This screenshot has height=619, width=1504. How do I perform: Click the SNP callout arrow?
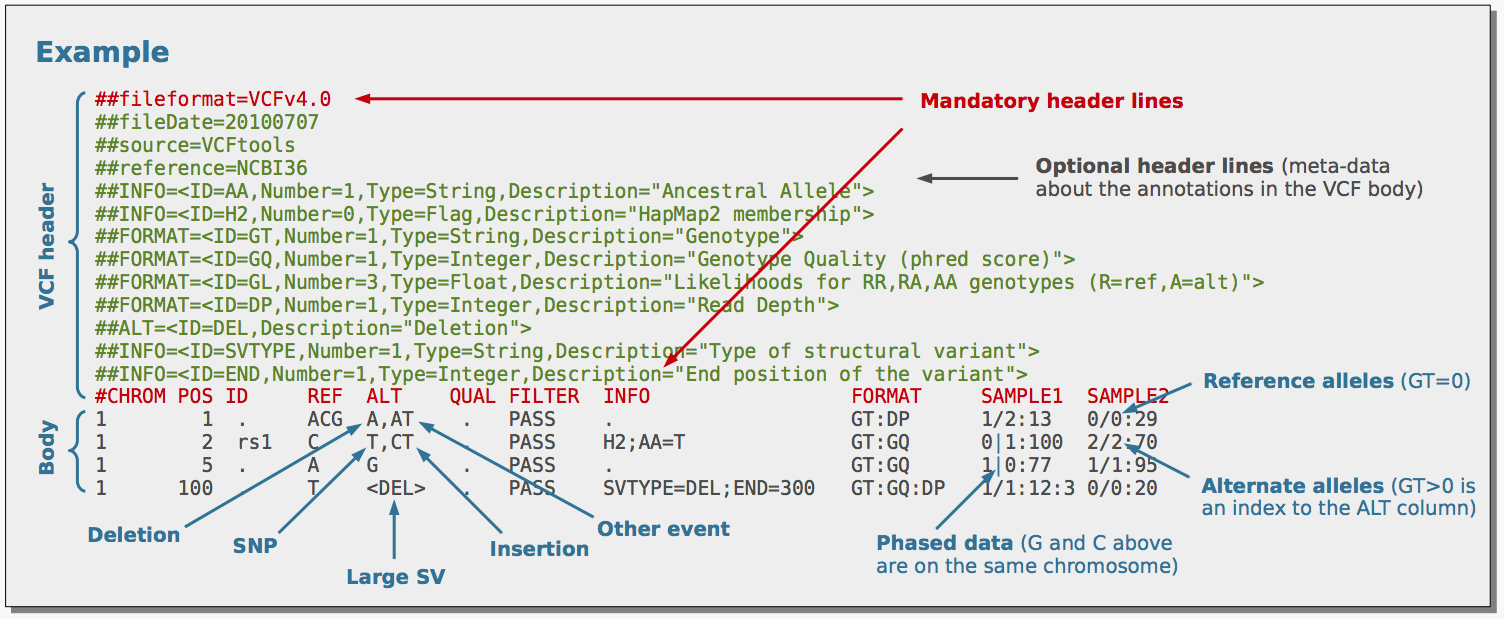coord(320,490)
